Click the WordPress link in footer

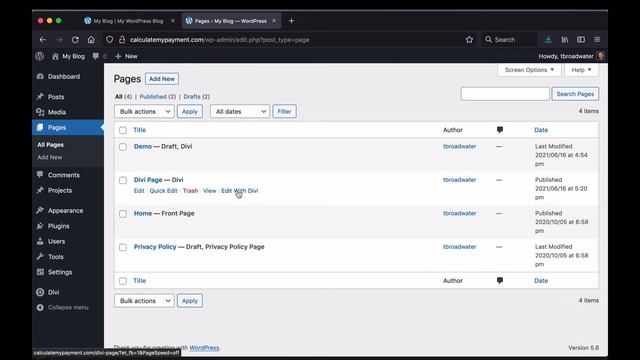click(204, 348)
